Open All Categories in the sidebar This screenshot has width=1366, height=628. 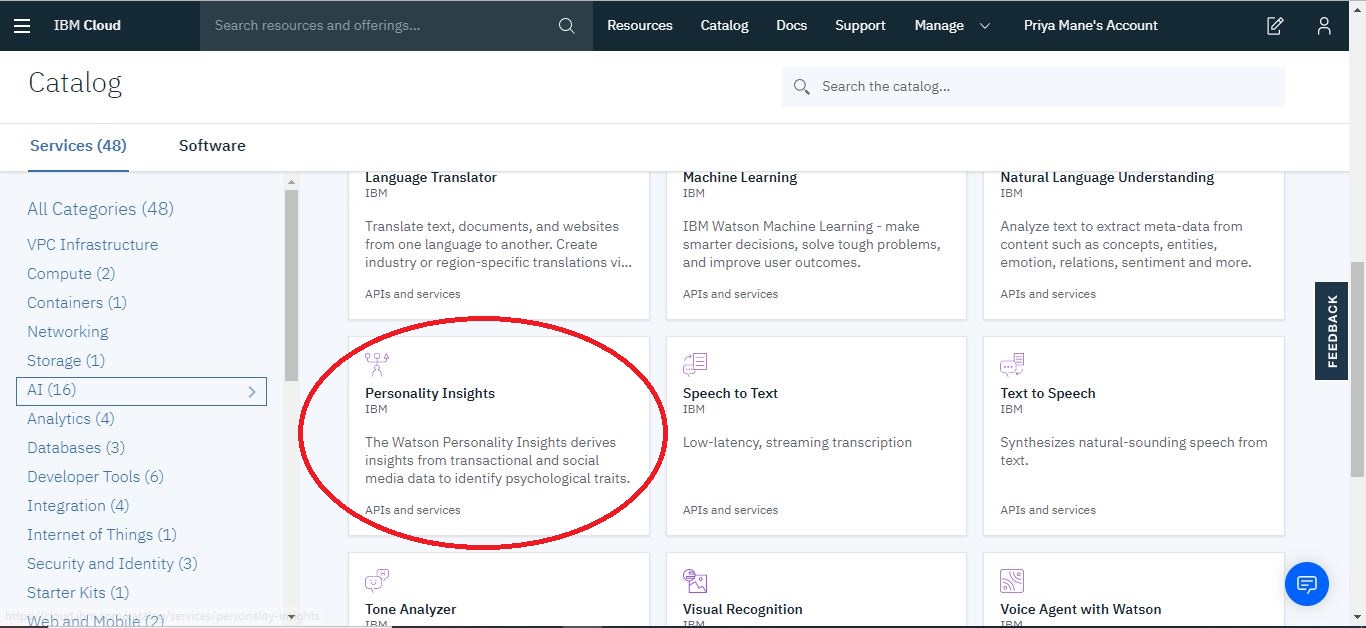click(x=100, y=209)
